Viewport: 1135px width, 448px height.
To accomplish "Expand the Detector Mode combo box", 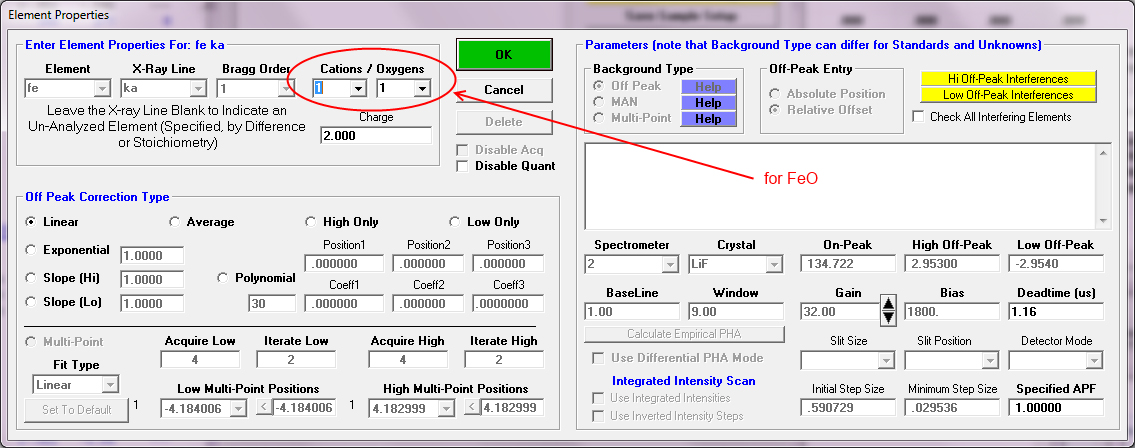I will point(1094,360).
